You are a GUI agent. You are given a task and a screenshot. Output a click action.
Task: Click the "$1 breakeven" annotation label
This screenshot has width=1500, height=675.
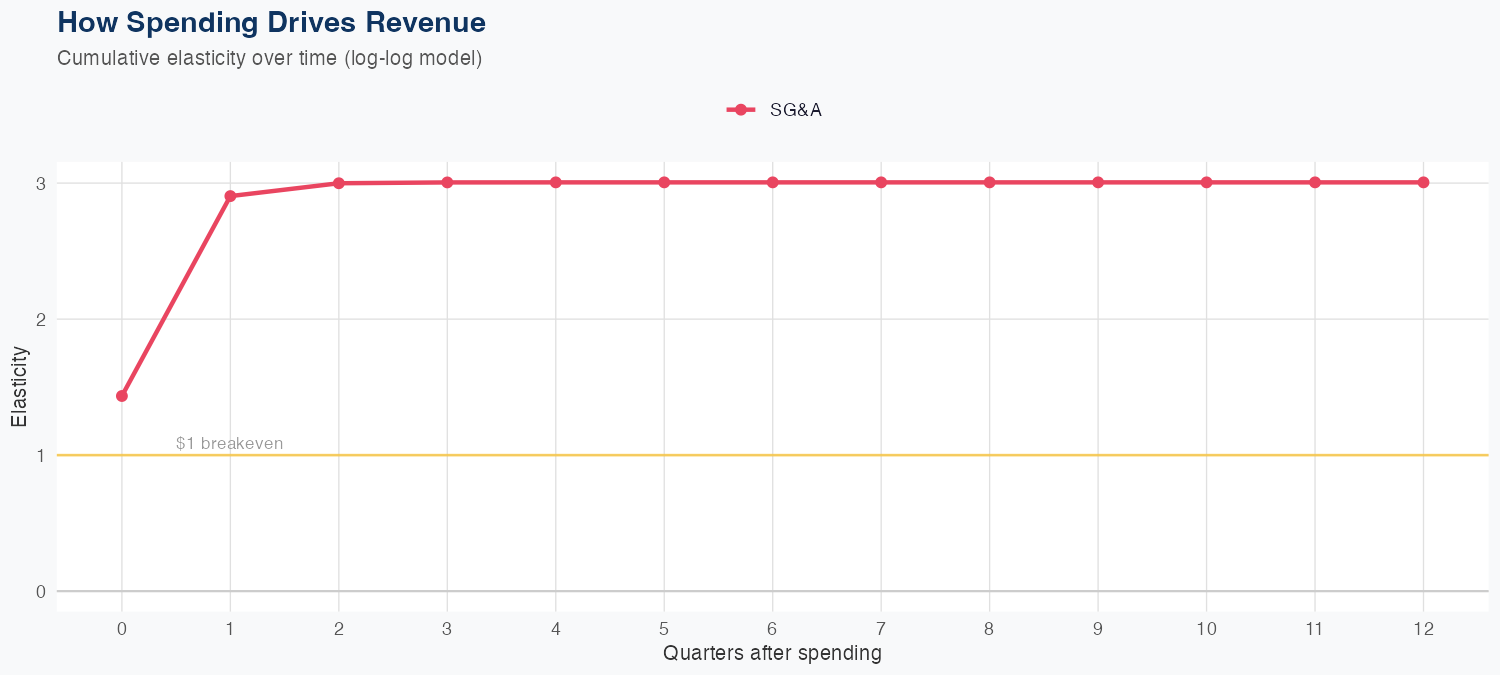click(229, 443)
